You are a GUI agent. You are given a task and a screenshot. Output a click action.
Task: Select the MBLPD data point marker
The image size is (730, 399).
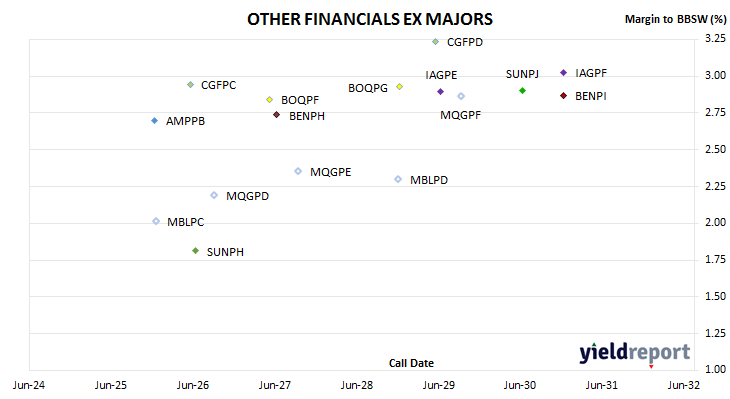[398, 179]
